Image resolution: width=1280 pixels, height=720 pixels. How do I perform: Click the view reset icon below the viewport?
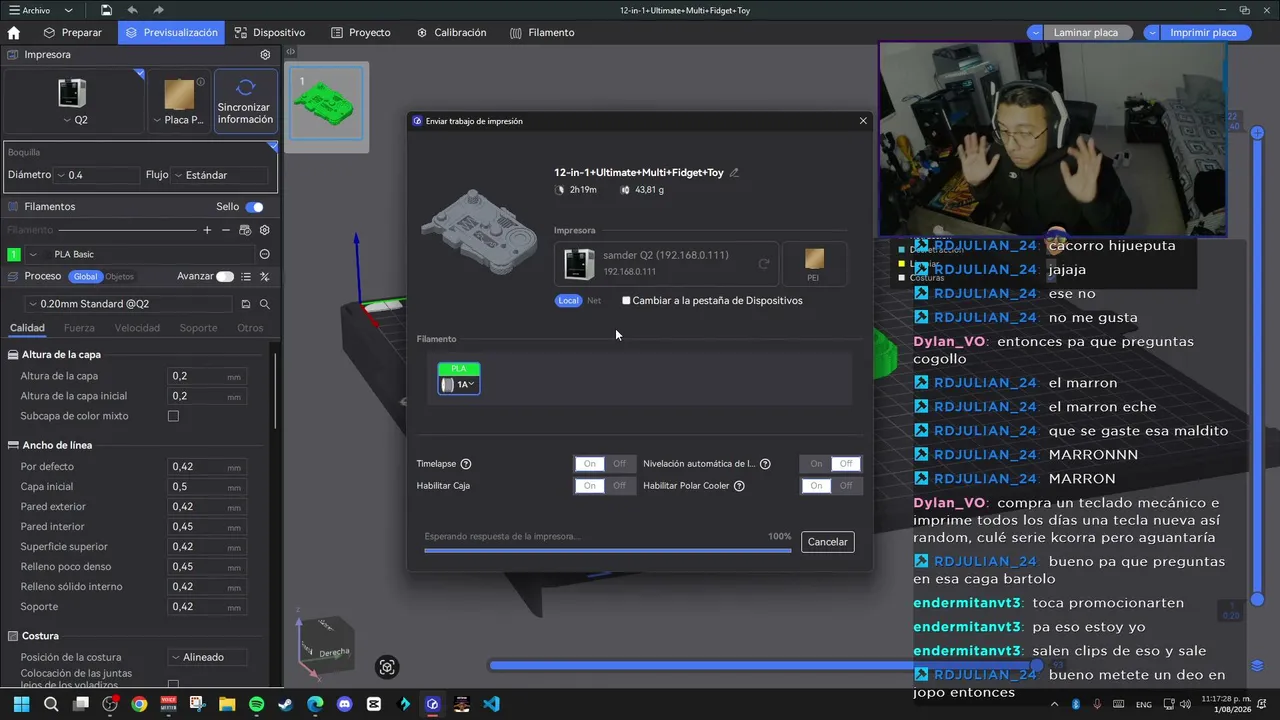click(x=387, y=667)
